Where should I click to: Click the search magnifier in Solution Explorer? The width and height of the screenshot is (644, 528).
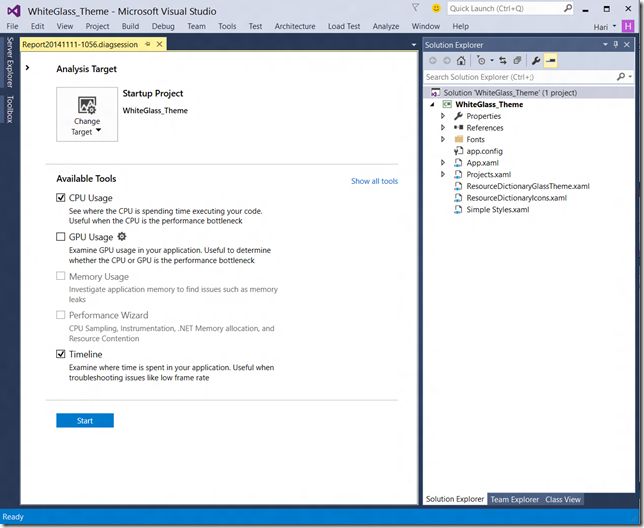click(x=621, y=77)
